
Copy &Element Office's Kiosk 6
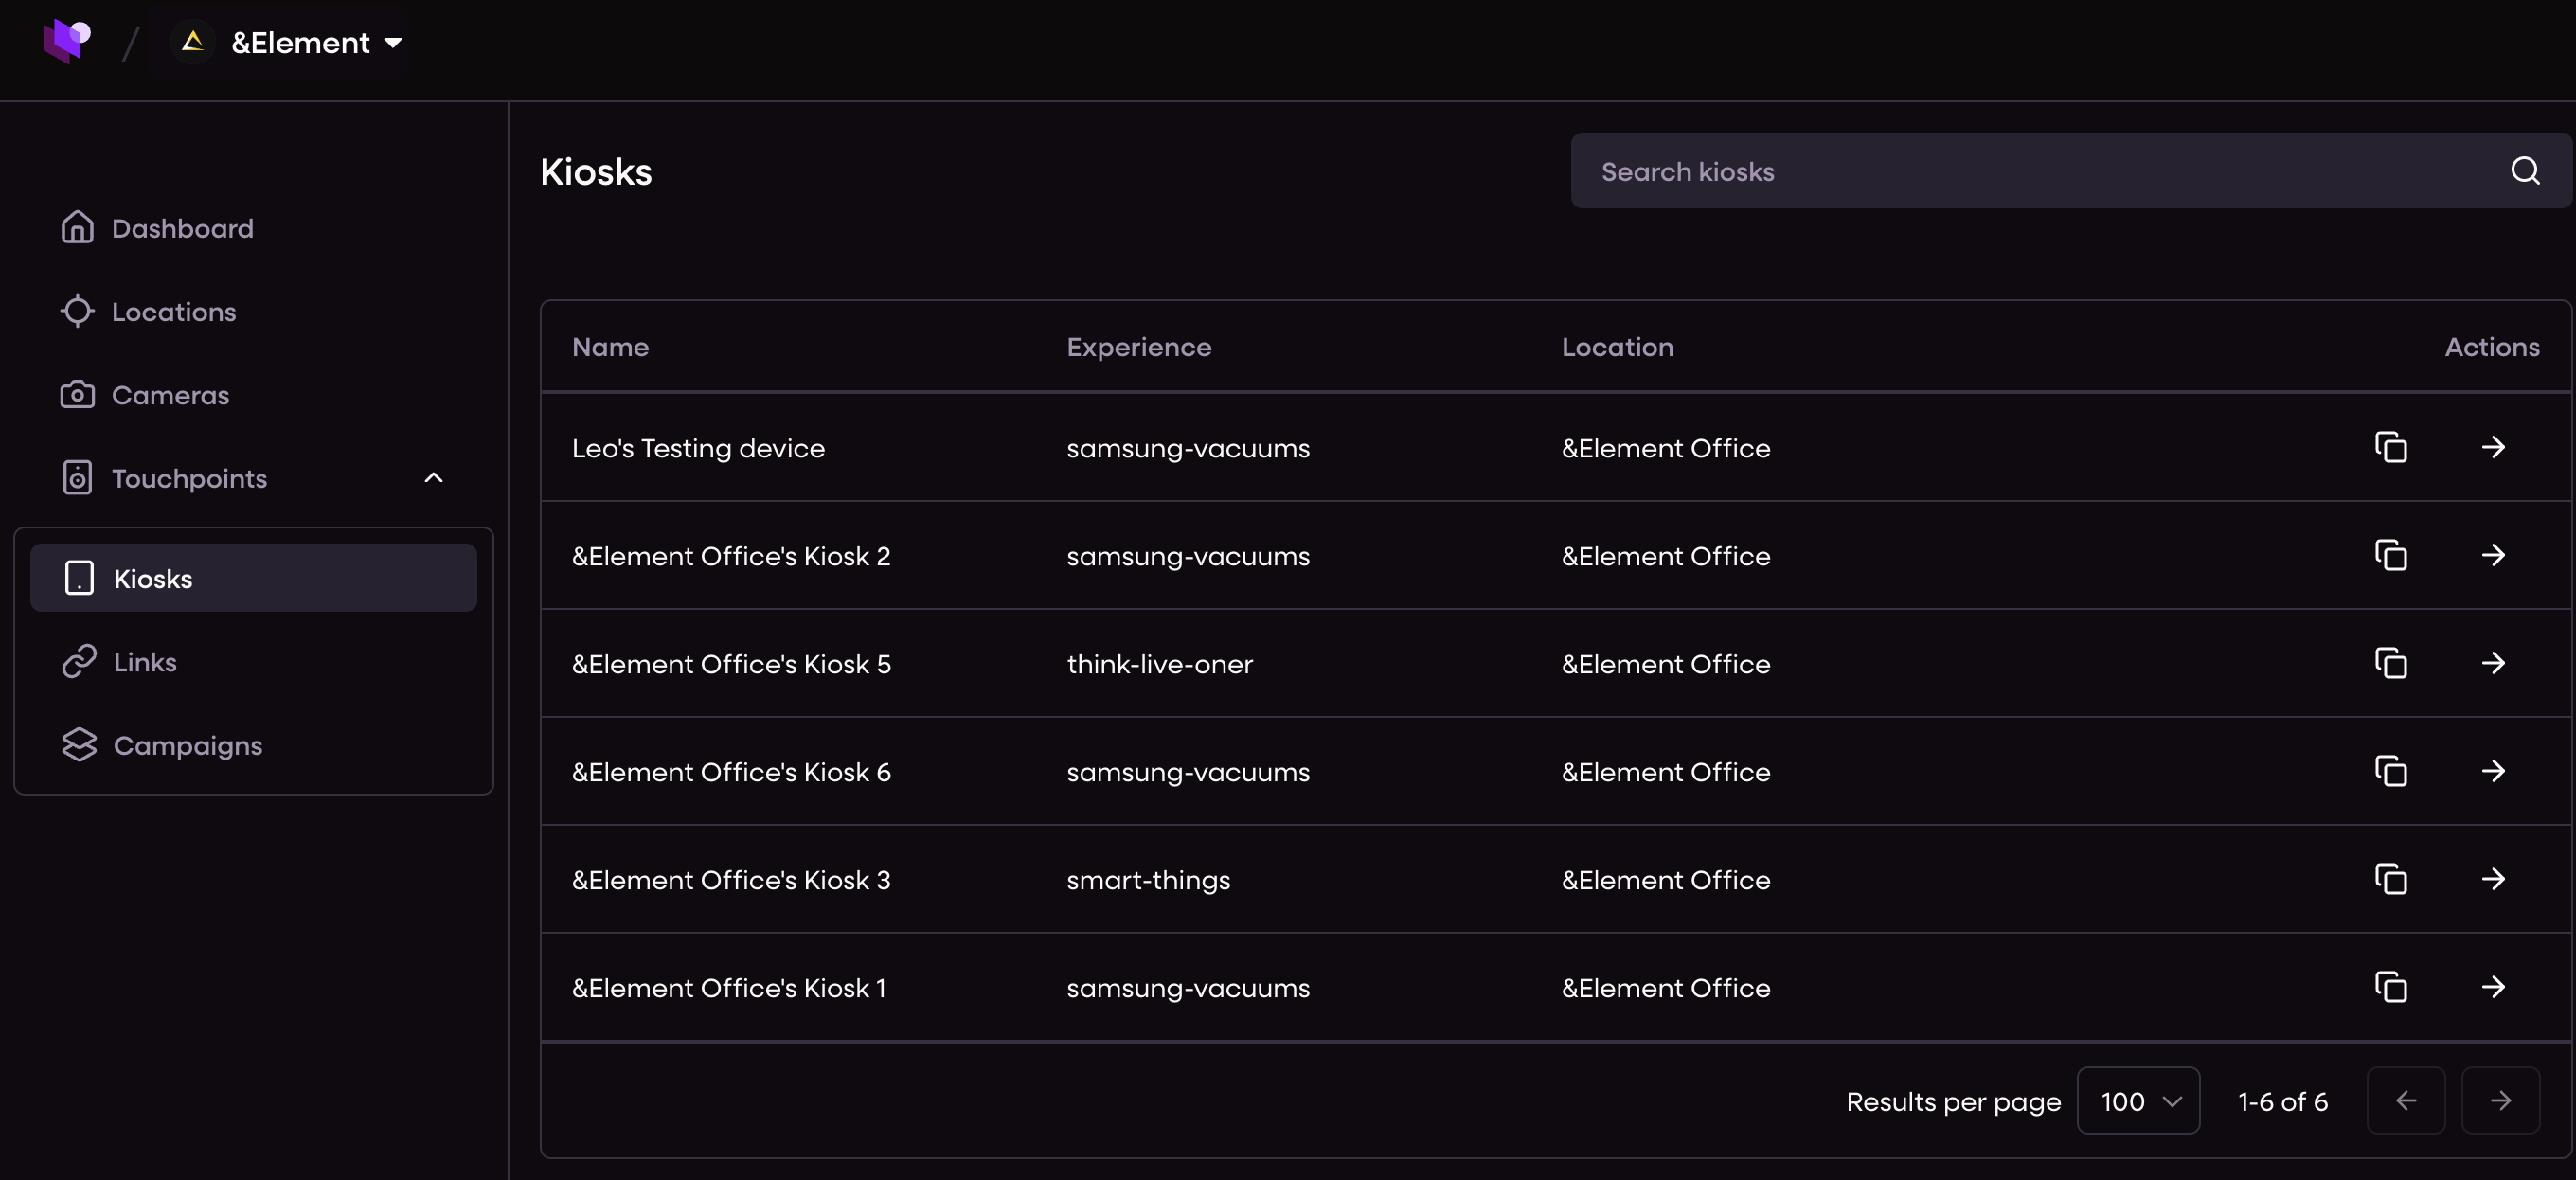(x=2390, y=771)
